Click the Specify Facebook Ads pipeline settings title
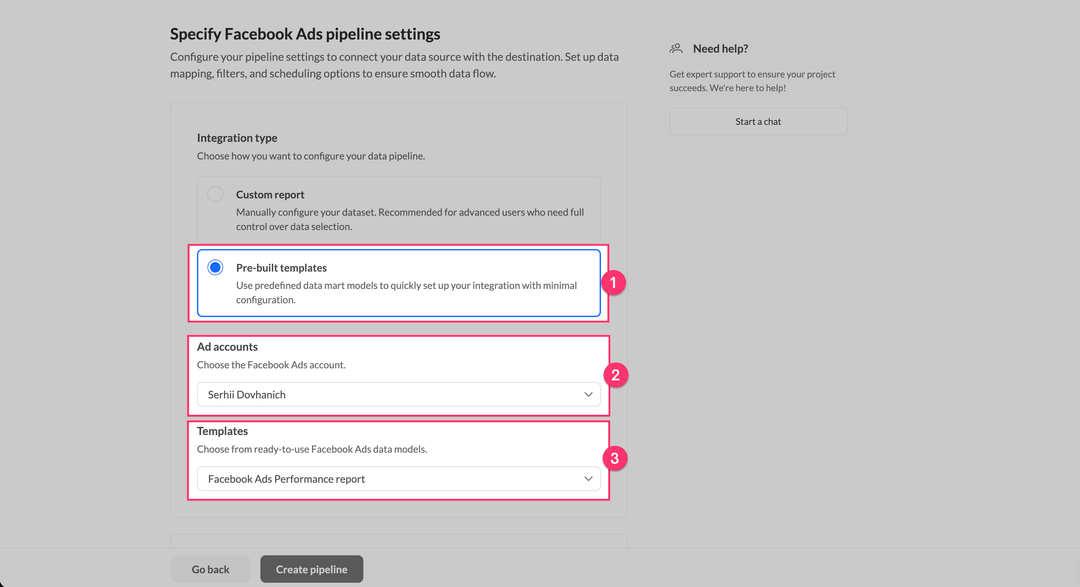 305,35
